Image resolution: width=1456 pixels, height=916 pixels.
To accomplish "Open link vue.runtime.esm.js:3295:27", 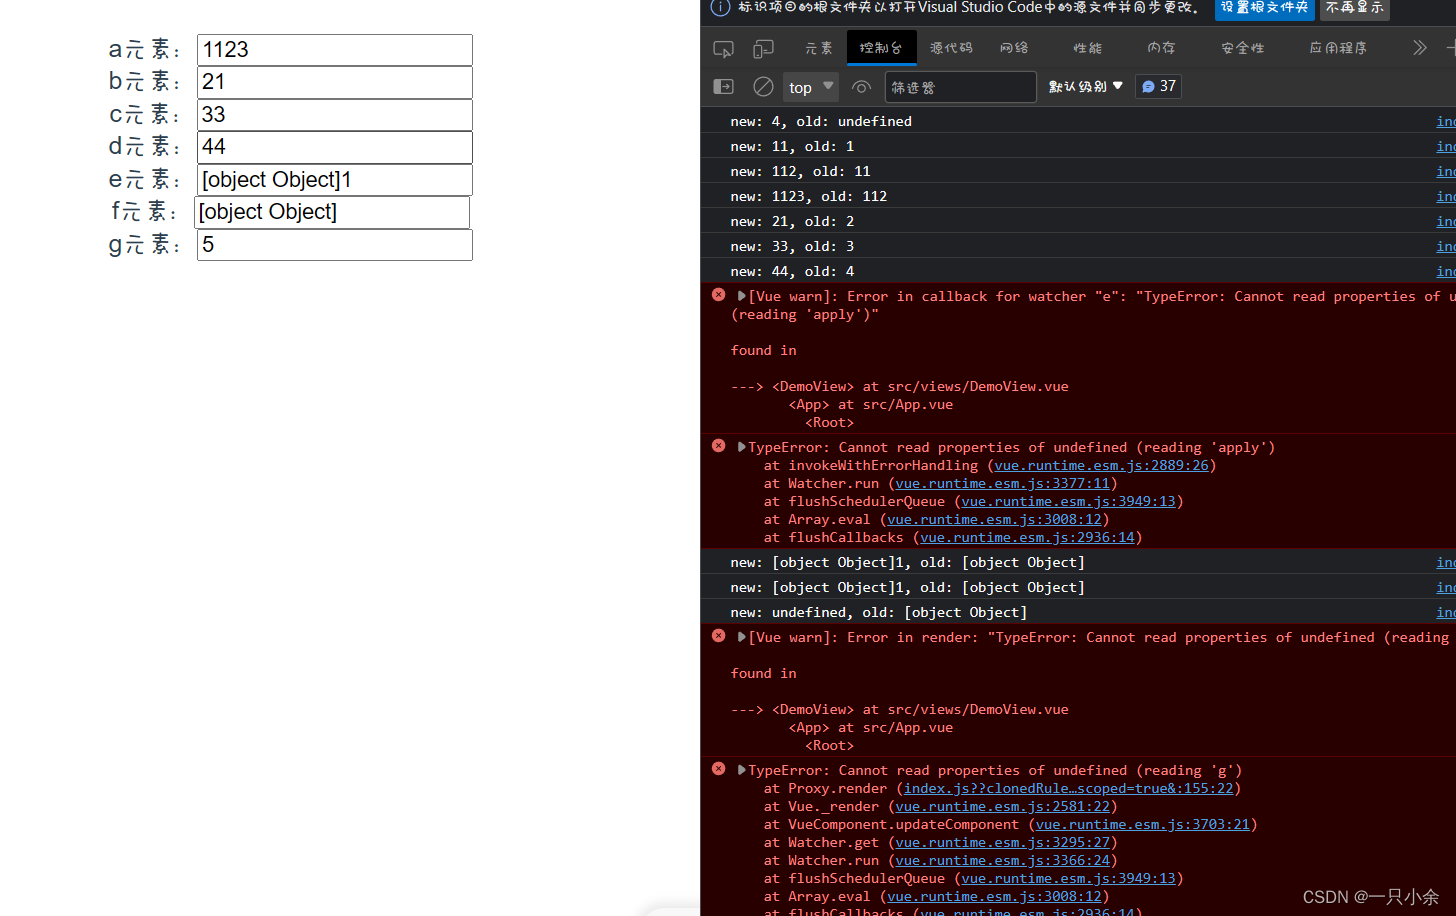I will pos(1002,842).
